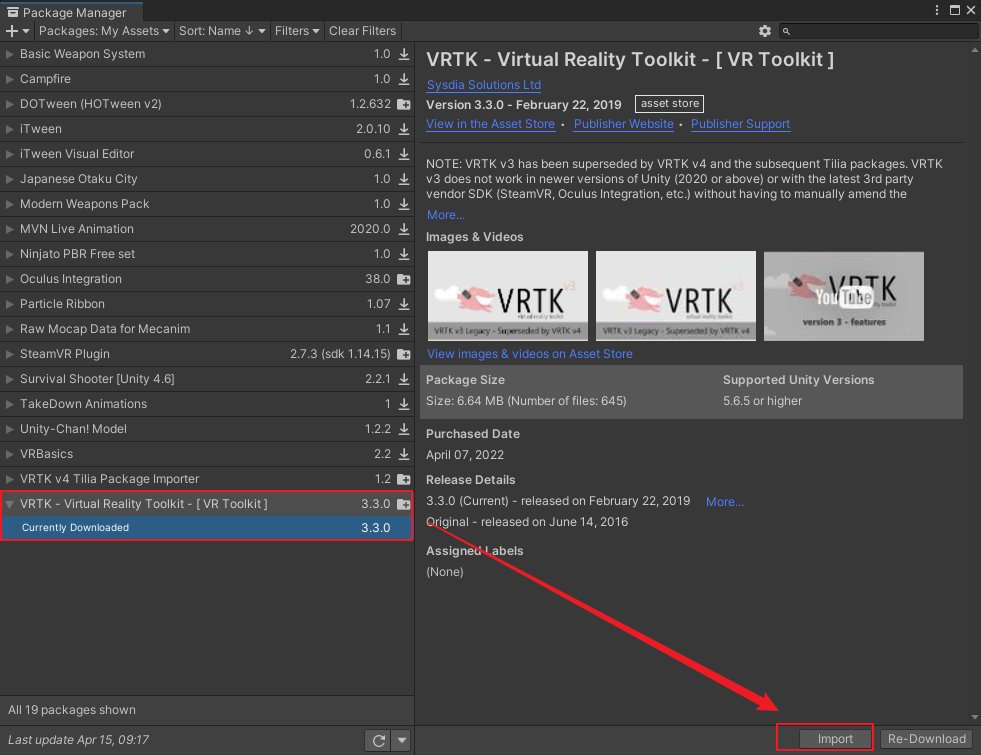The width and height of the screenshot is (981, 755).
Task: Open the first VRTK v3 Legacy thumbnail
Action: pyautogui.click(x=507, y=296)
